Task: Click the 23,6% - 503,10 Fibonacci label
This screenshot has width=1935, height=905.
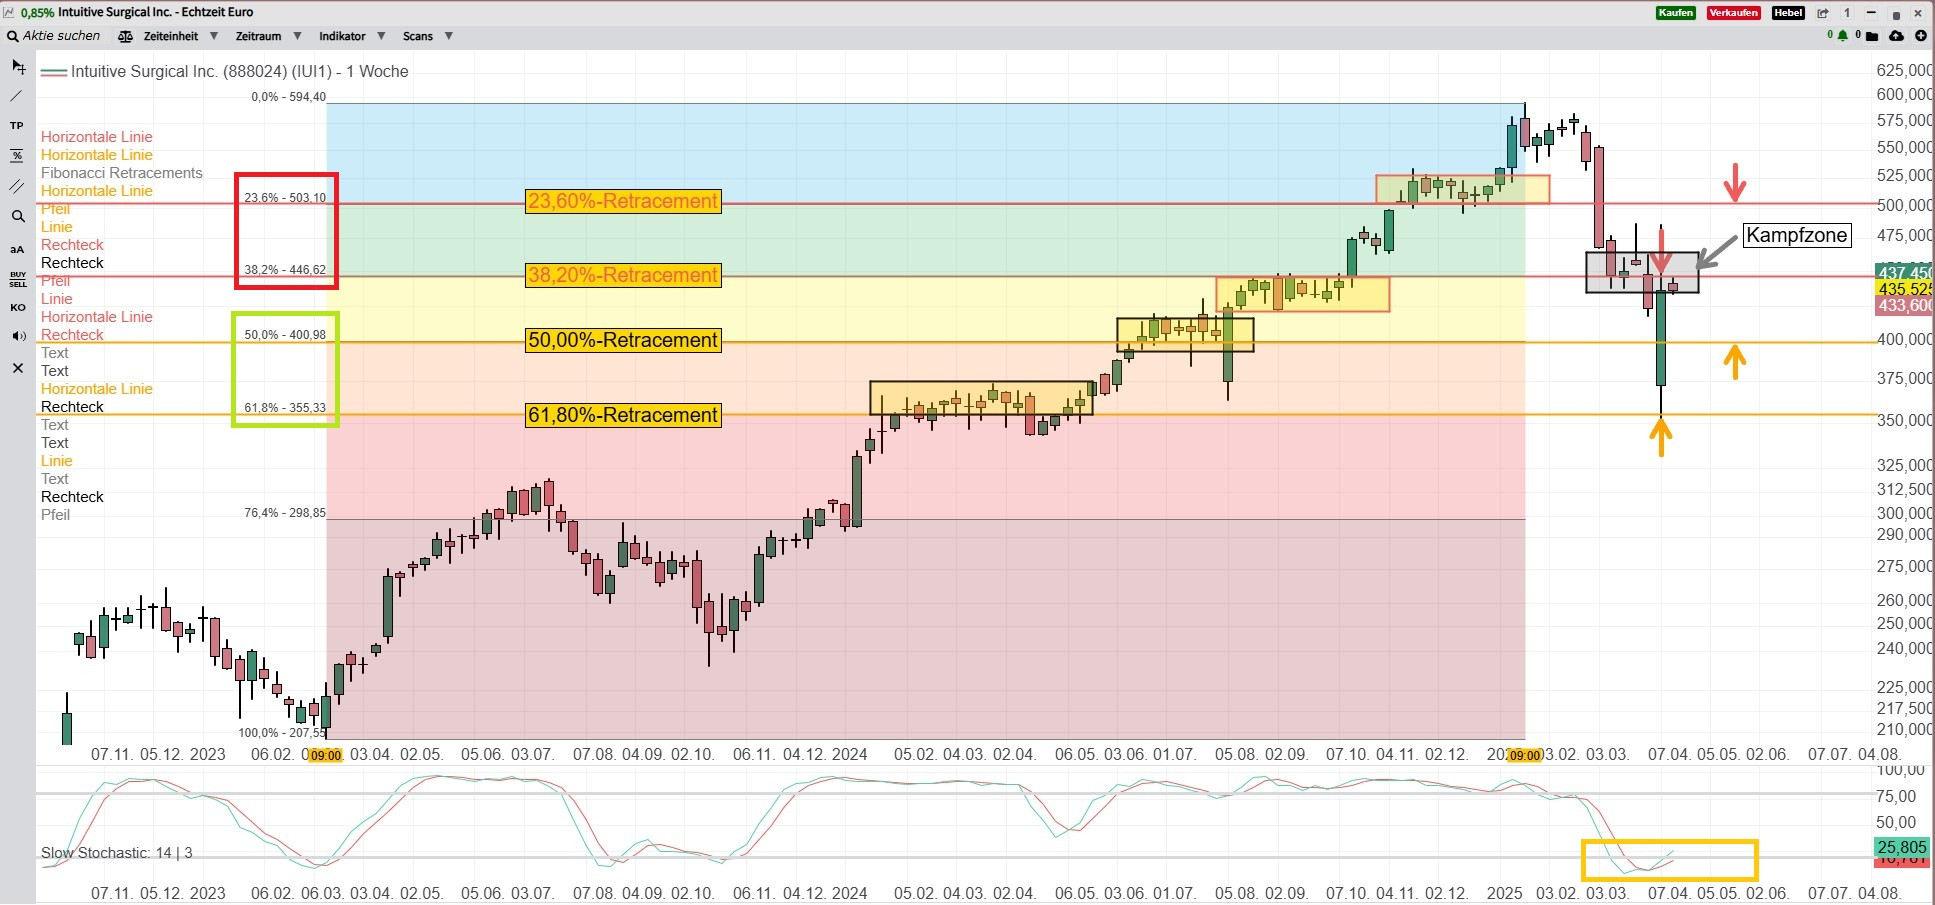Action: (285, 198)
